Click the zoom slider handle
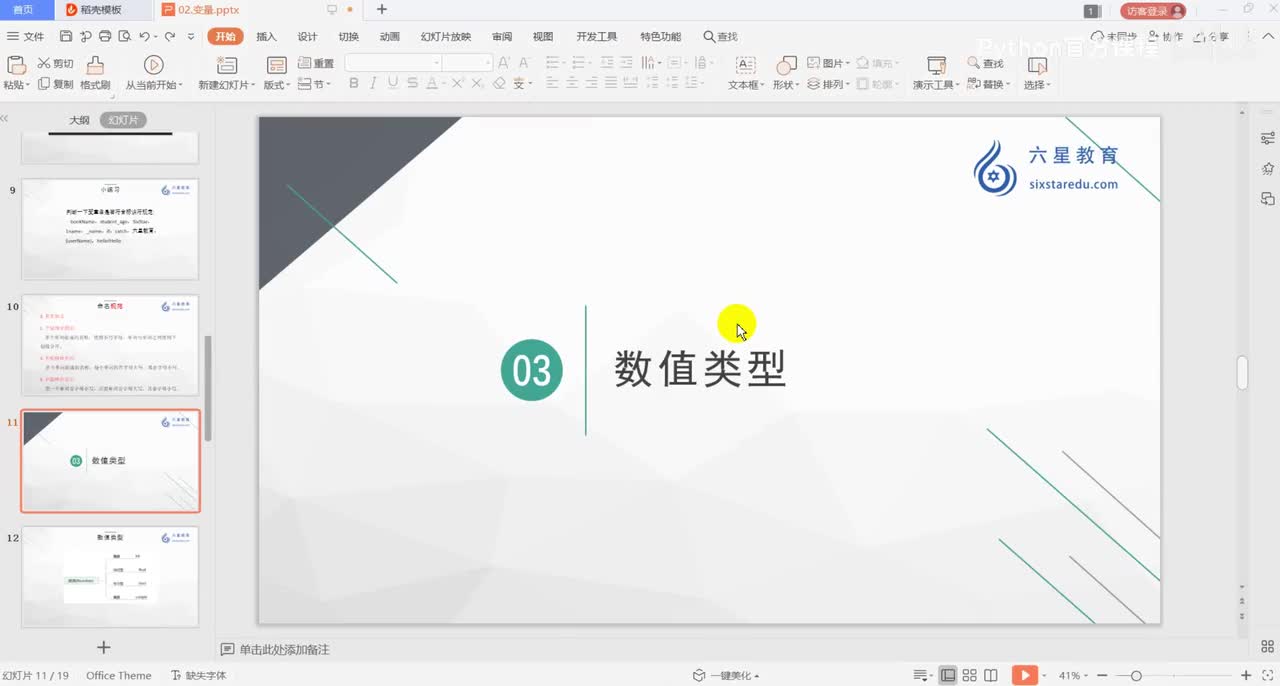This screenshot has height=686, width=1280. (x=1136, y=676)
